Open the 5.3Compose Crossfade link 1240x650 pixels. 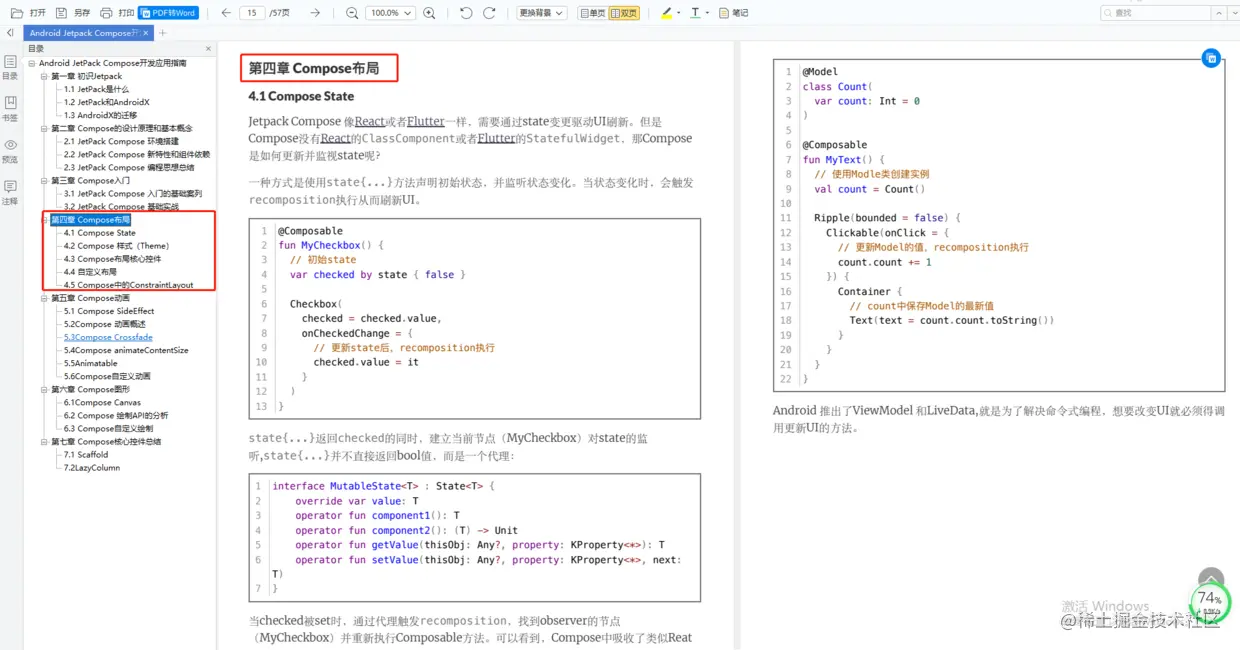(x=108, y=337)
